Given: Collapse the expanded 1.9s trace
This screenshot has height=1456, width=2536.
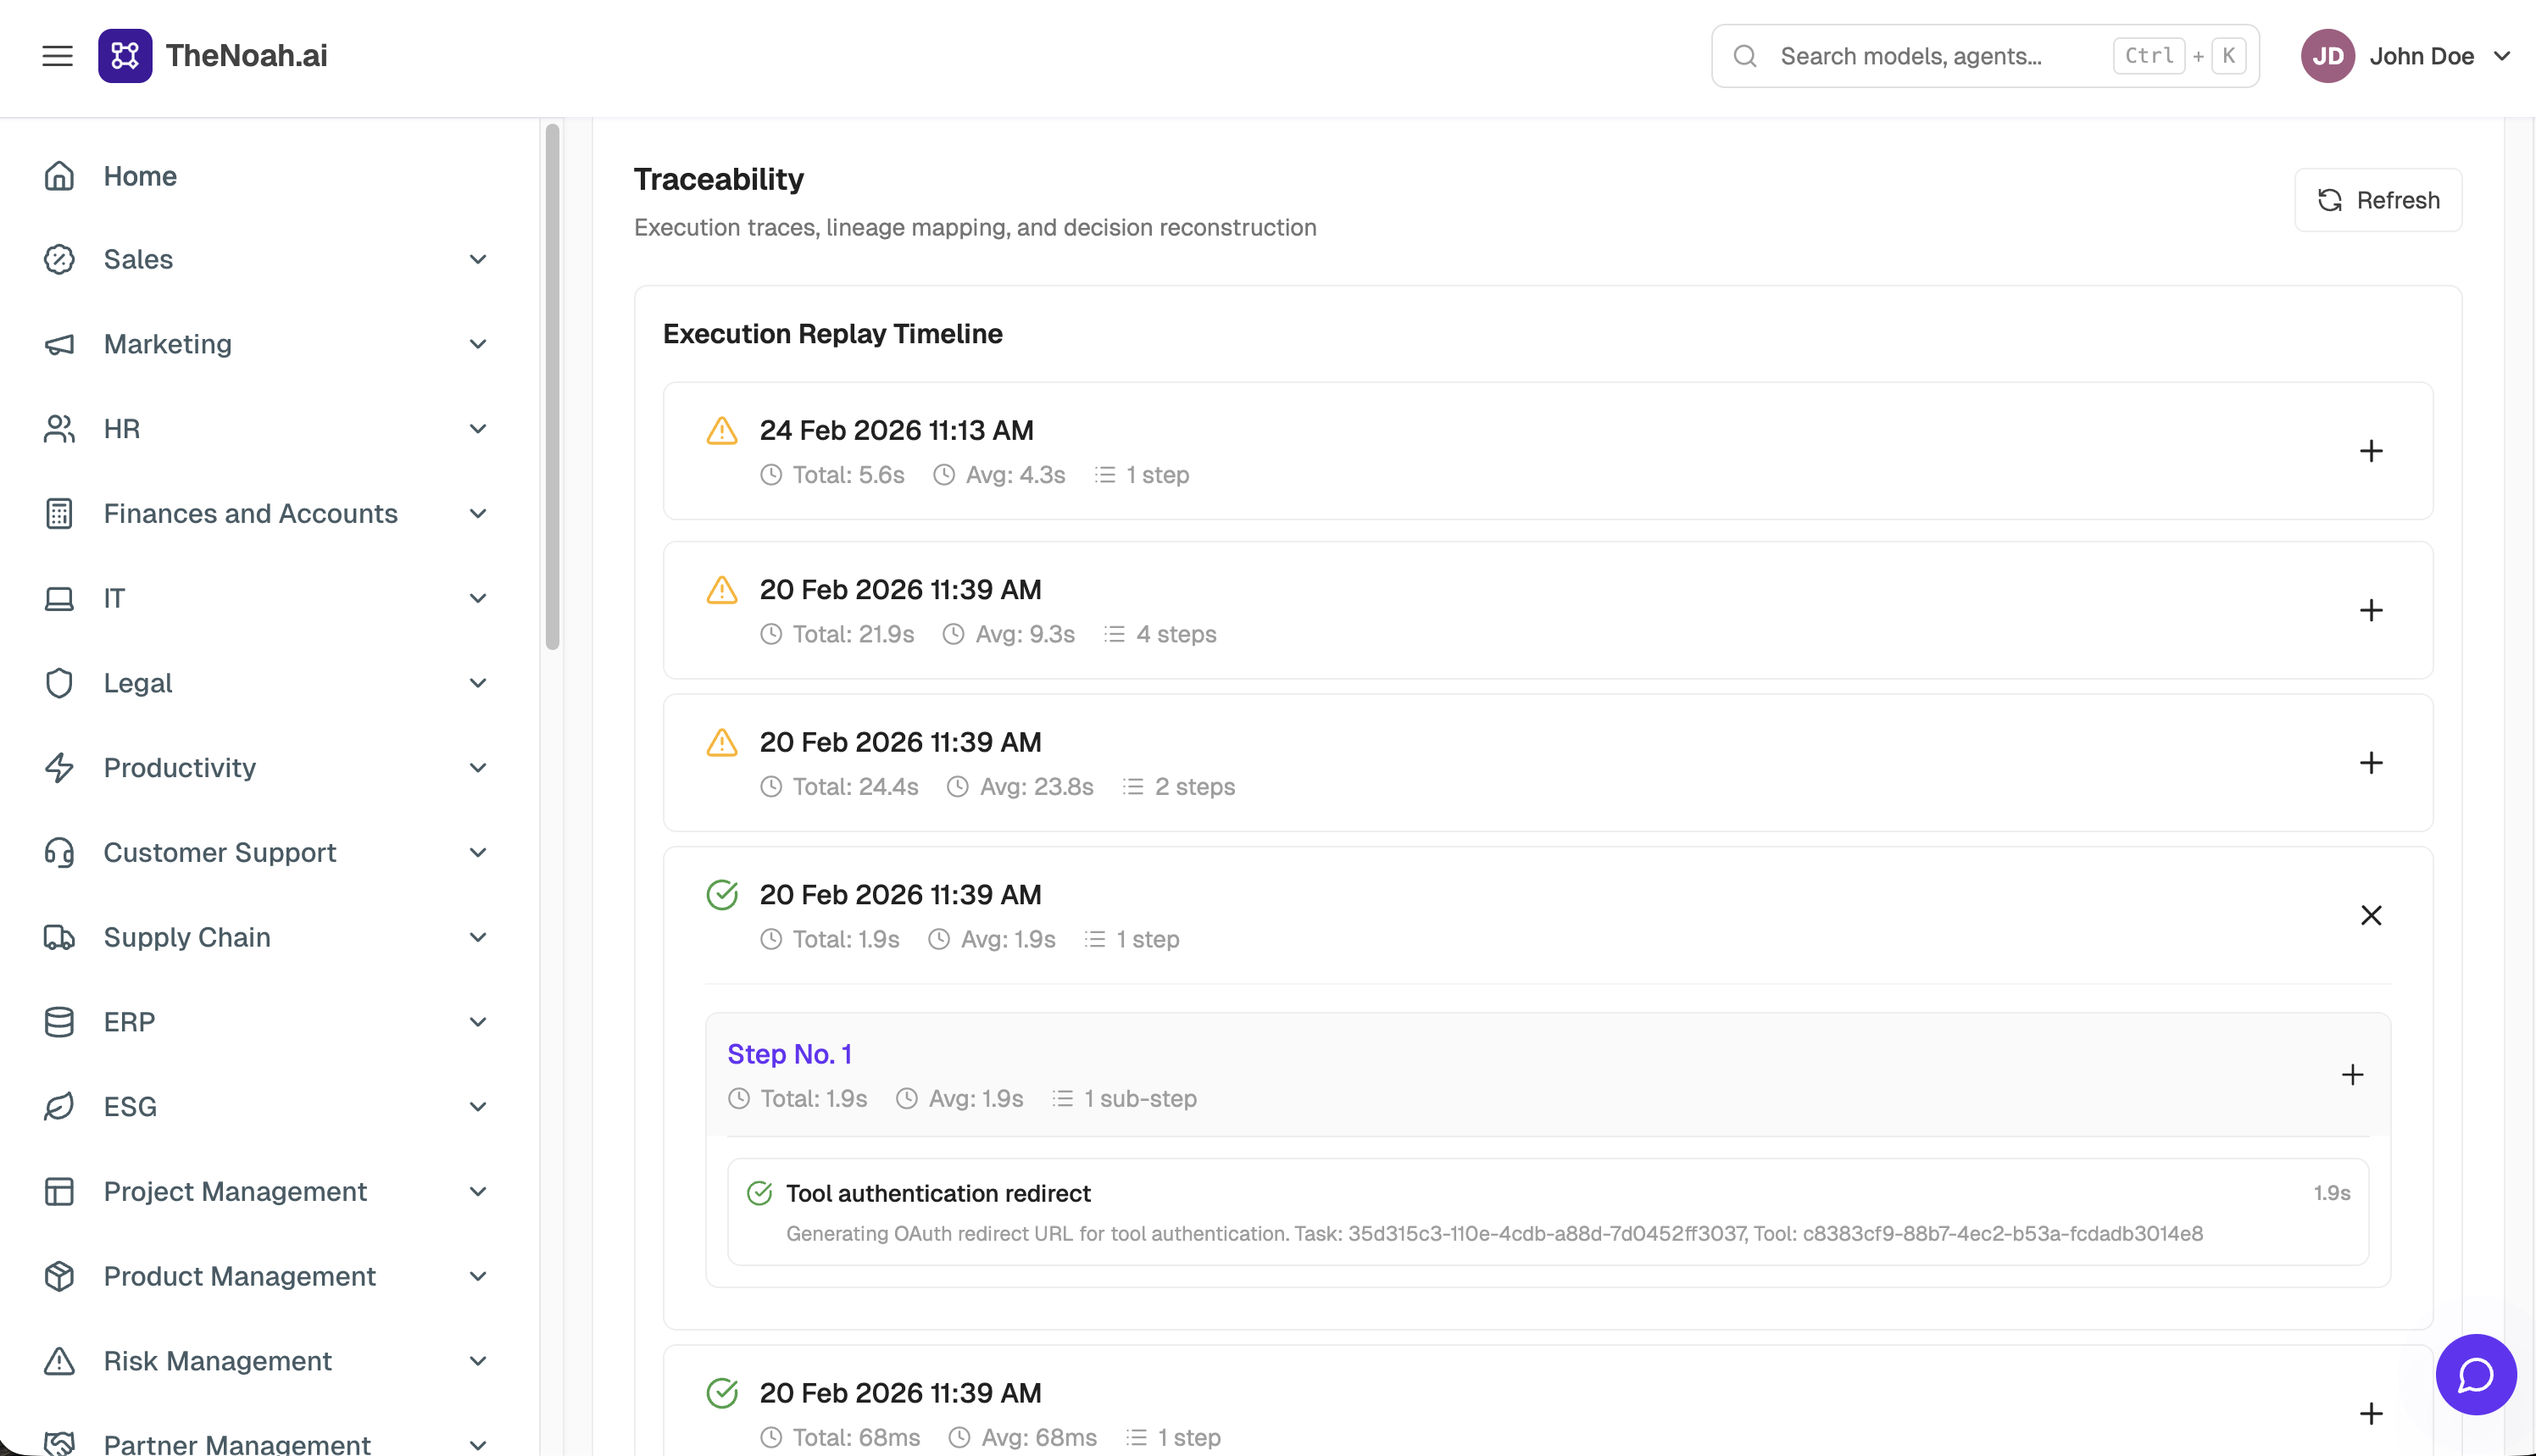Looking at the screenshot, I should click(2371, 916).
